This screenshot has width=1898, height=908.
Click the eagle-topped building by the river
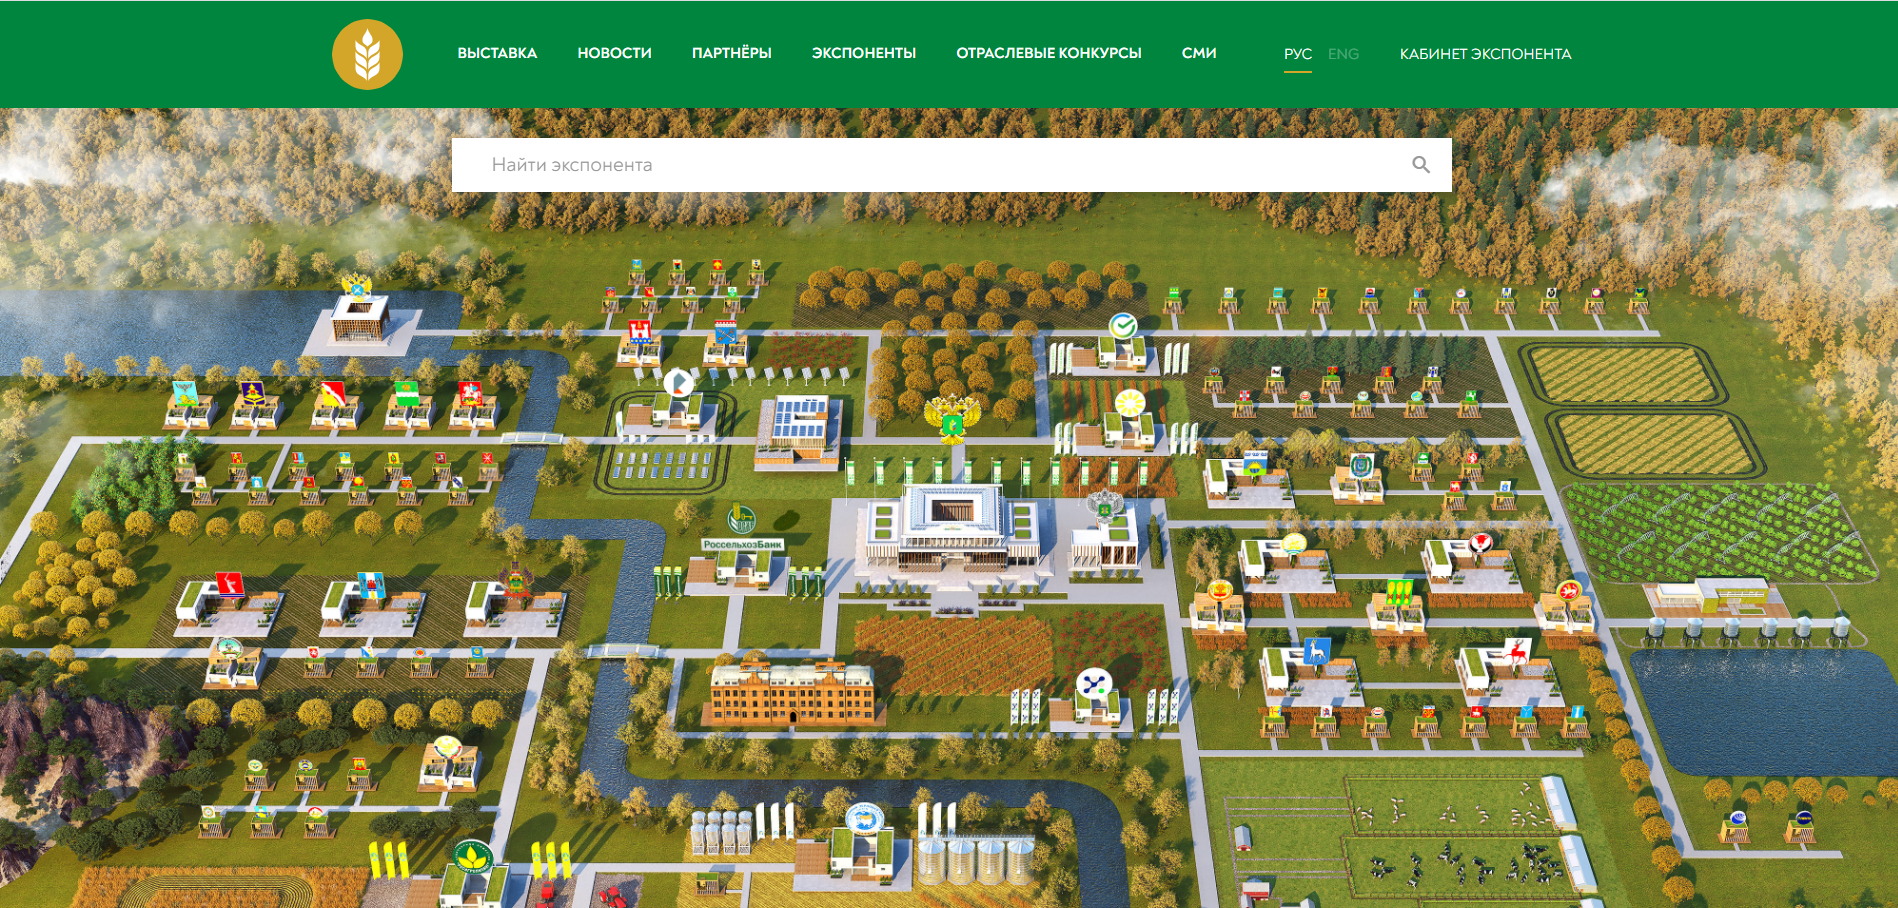pos(359,314)
